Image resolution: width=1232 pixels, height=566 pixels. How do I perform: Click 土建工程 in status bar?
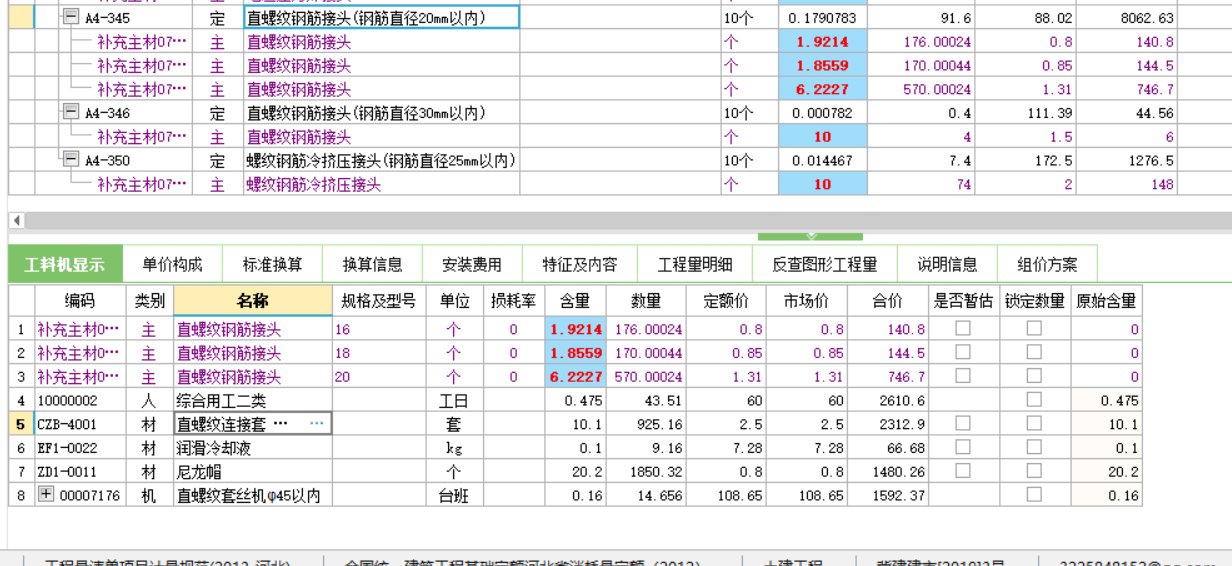tap(794, 562)
